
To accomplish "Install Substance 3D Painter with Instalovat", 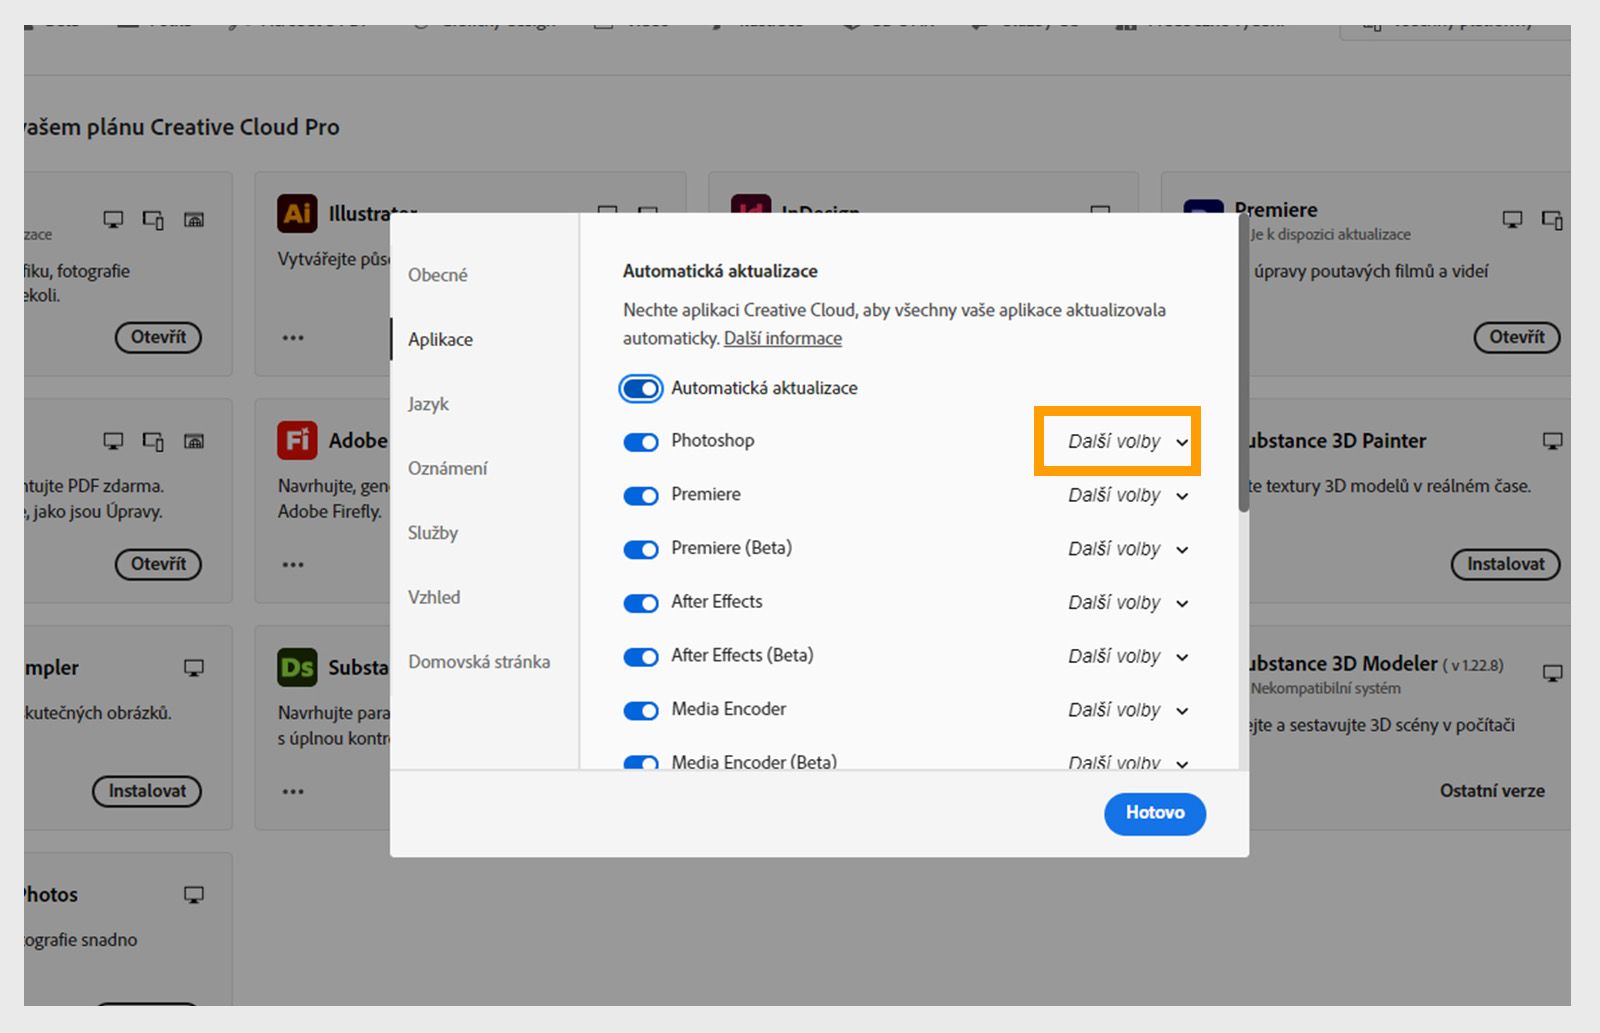I will [1505, 564].
